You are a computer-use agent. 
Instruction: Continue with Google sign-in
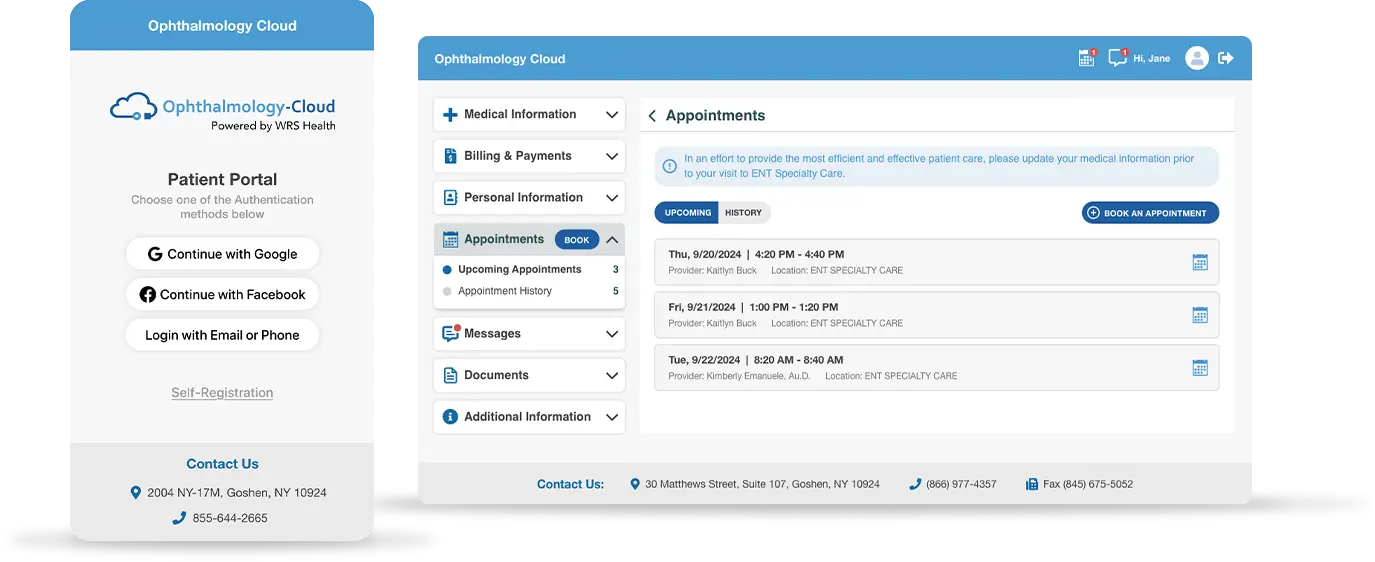tap(222, 254)
